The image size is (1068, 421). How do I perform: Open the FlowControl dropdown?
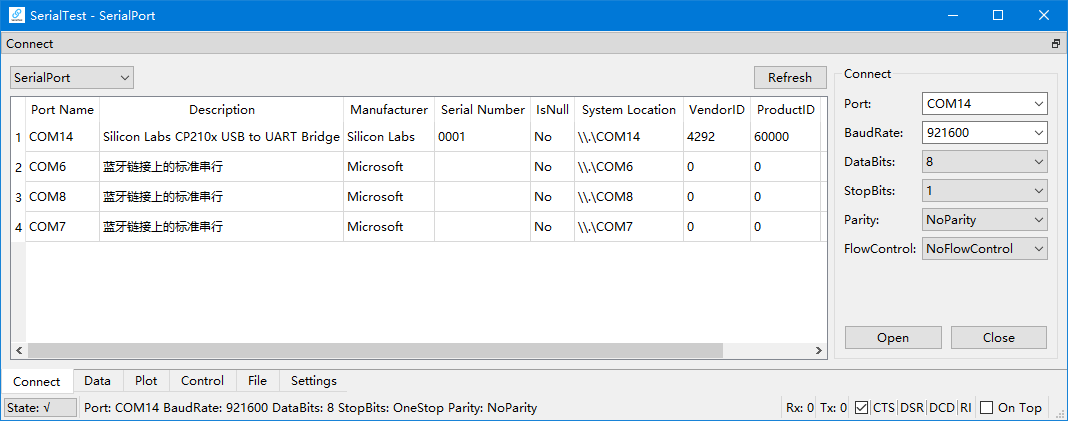(x=984, y=249)
